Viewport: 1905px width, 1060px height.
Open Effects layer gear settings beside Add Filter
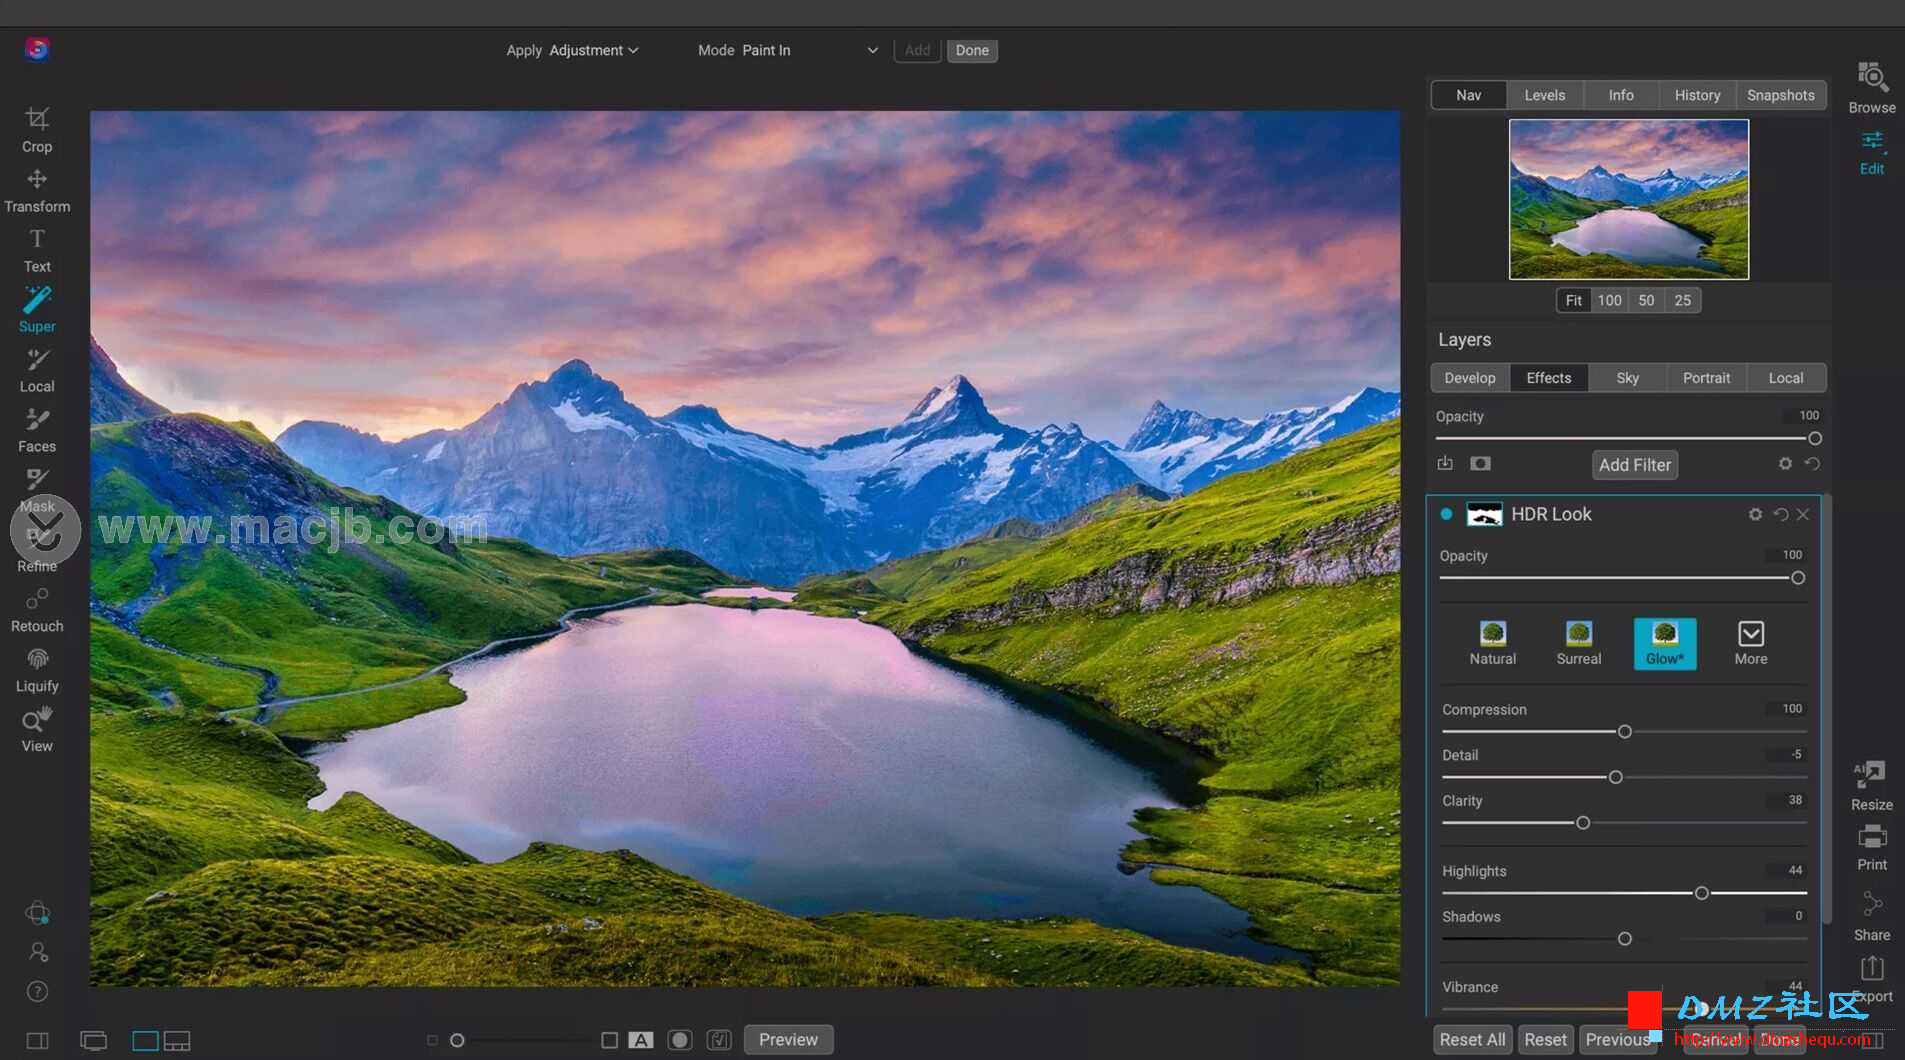pyautogui.click(x=1785, y=464)
